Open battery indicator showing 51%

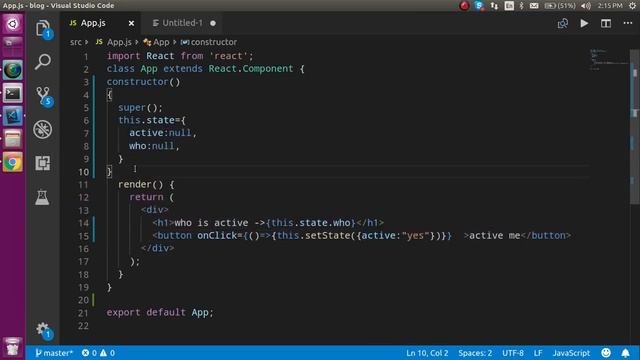click(x=560, y=5)
